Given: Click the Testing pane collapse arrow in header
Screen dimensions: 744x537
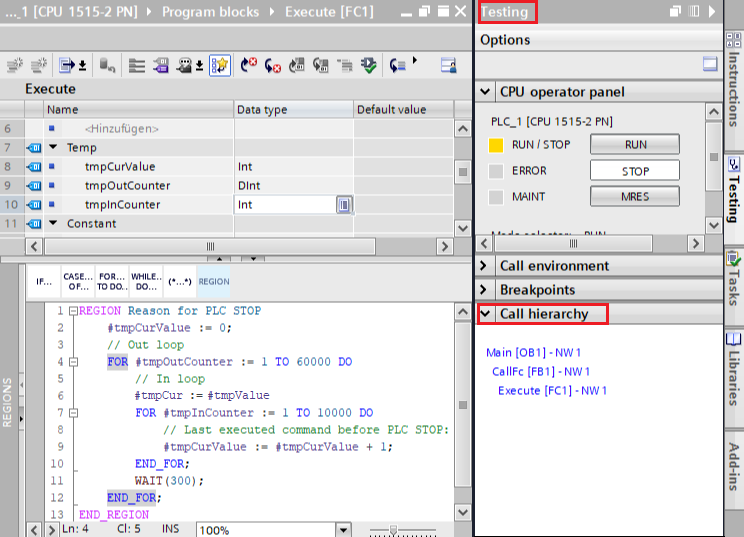Looking at the screenshot, I should click(x=712, y=11).
